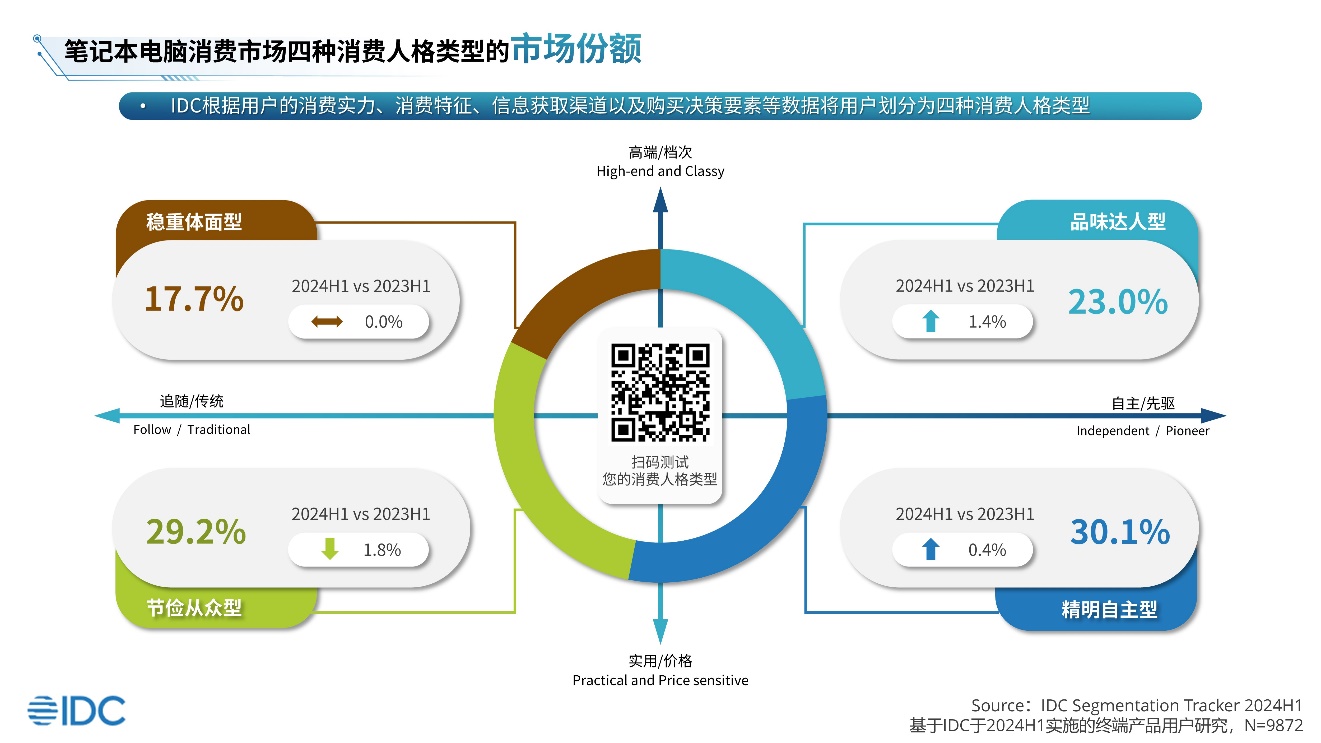Click the QR code in the donut center

[x=660, y=393]
